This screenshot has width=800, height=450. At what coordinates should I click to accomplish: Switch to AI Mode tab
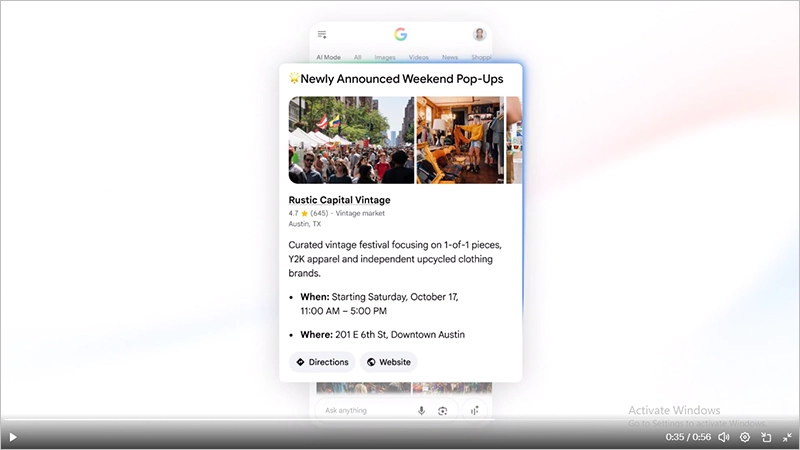[328, 57]
